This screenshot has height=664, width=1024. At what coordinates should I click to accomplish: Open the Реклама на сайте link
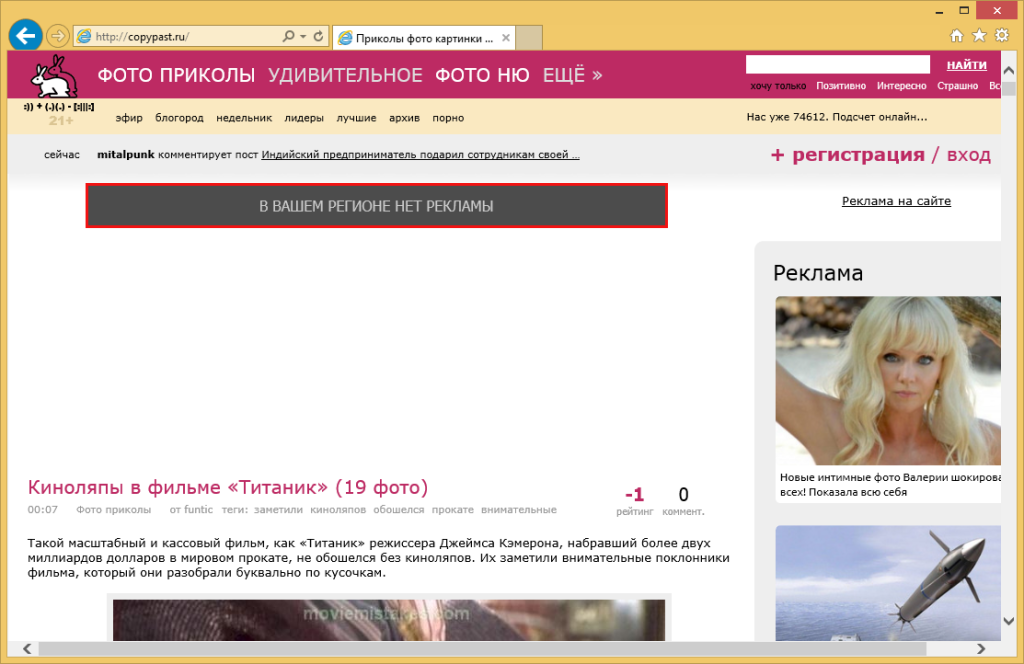pos(896,201)
